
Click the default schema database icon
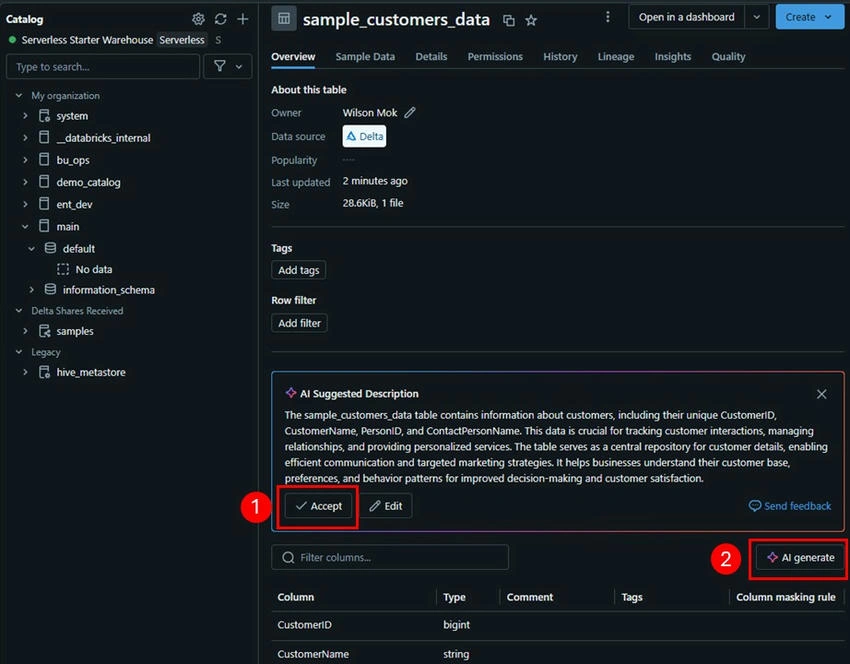(x=50, y=248)
